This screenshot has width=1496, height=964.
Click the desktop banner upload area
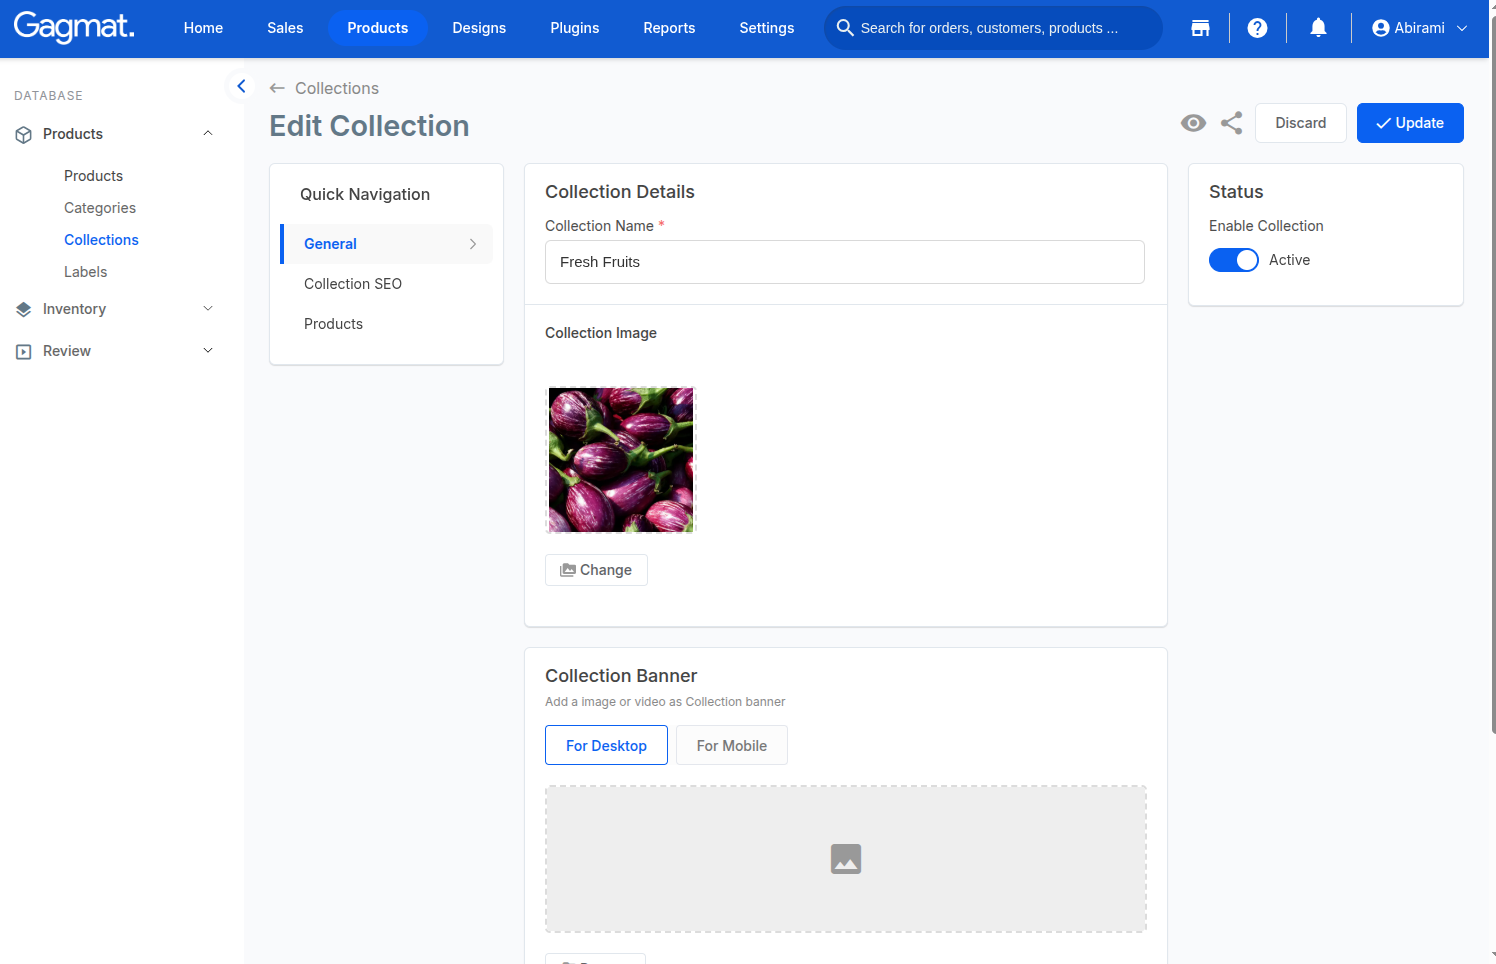[x=846, y=859]
